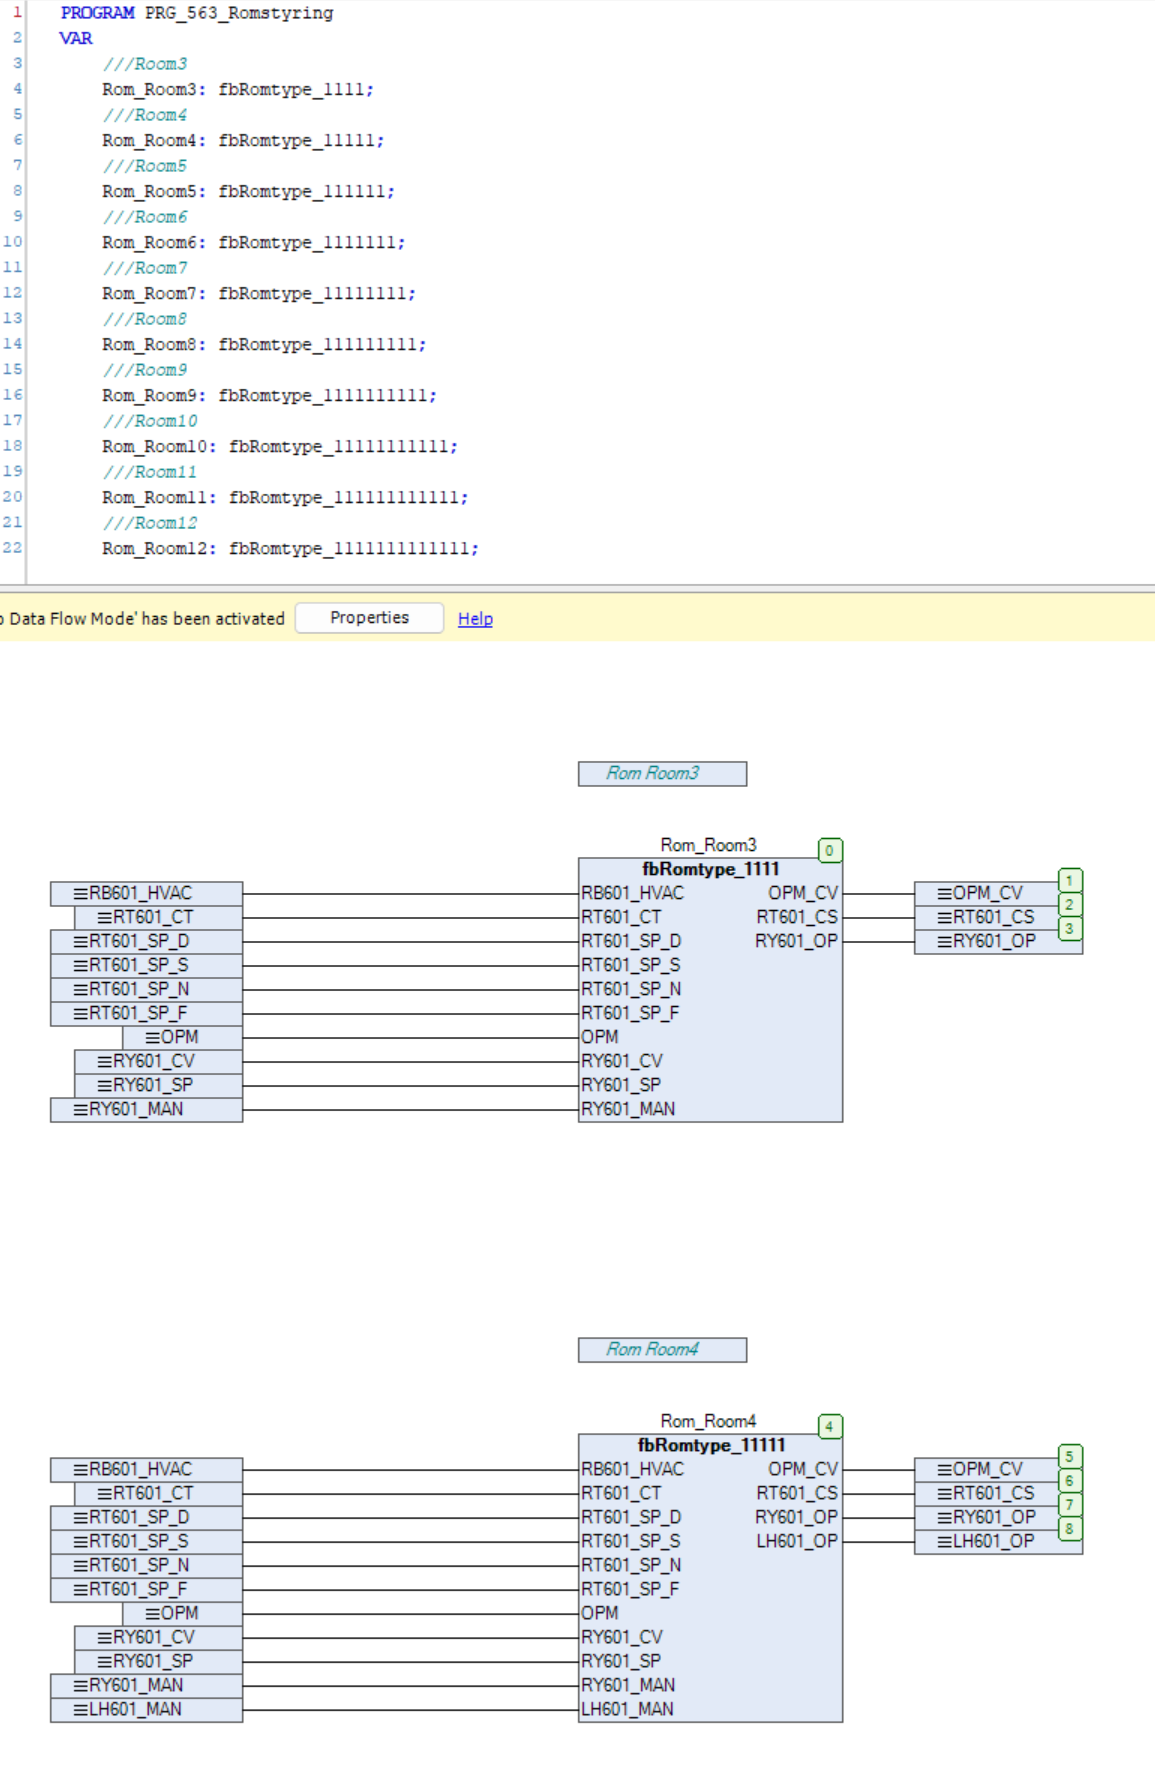Screen dimensions: 1155x1766
Task: Select the Rom_Room3 instance name above the block
Action: point(708,845)
